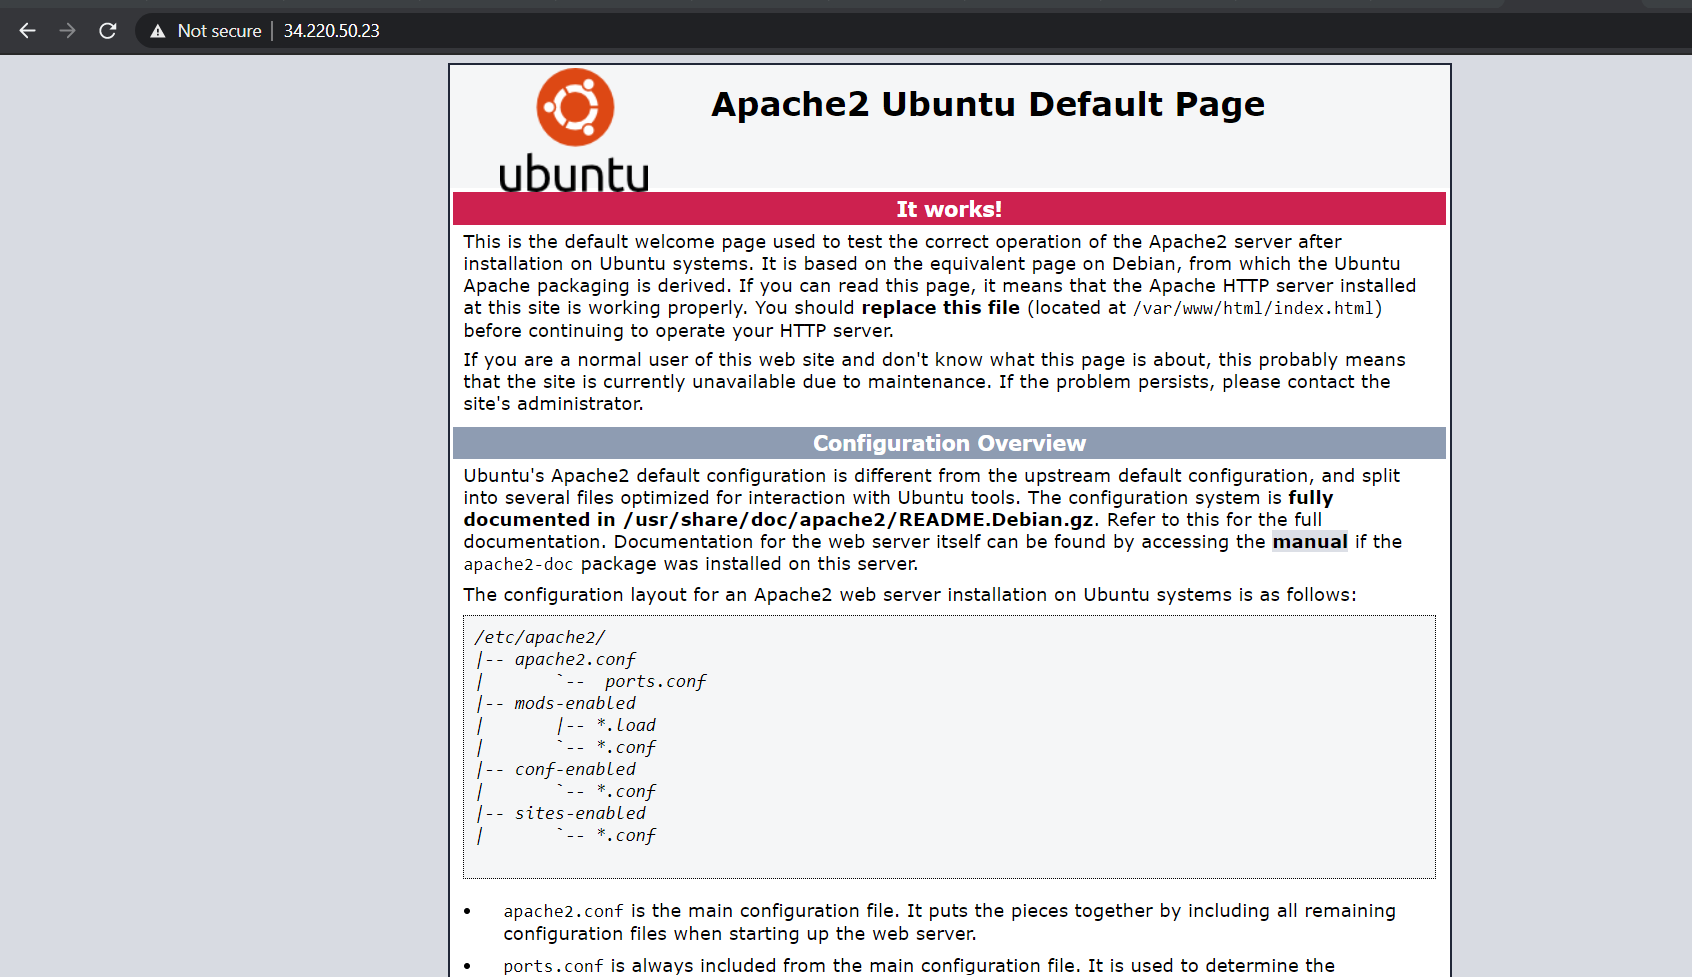Open the Not secure warning icon
This screenshot has width=1692, height=977.
[158, 31]
